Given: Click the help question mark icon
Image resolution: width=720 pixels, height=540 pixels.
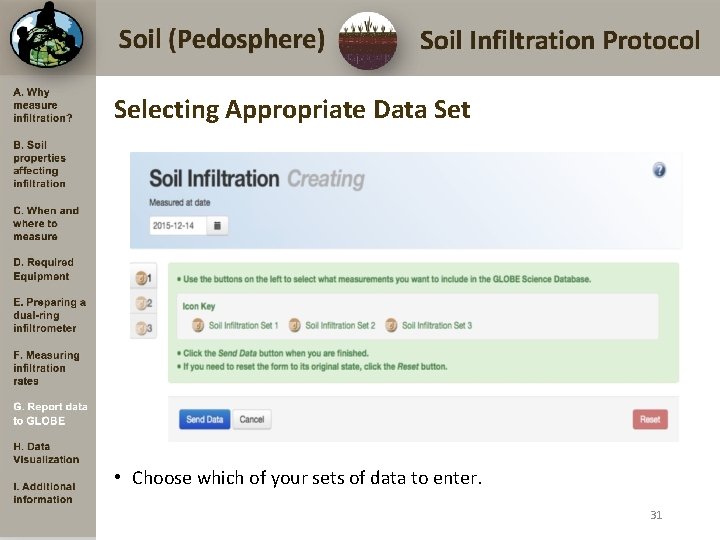Looking at the screenshot, I should click(x=659, y=170).
